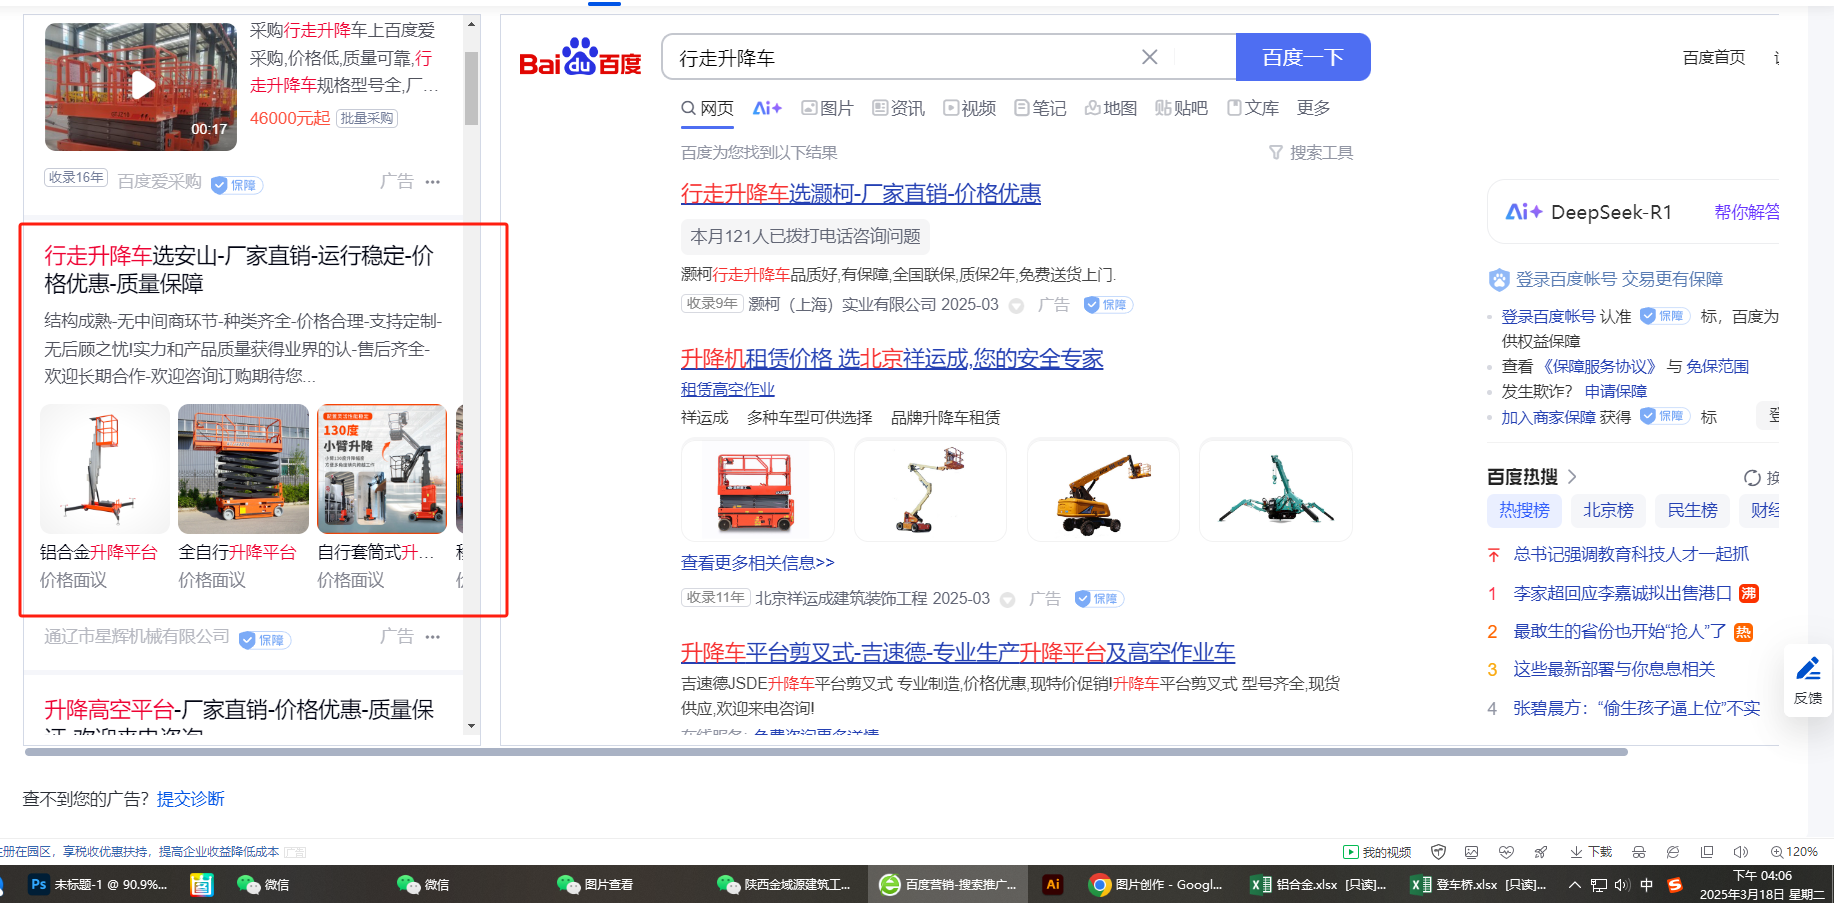Open the AI+ search tab

point(767,108)
